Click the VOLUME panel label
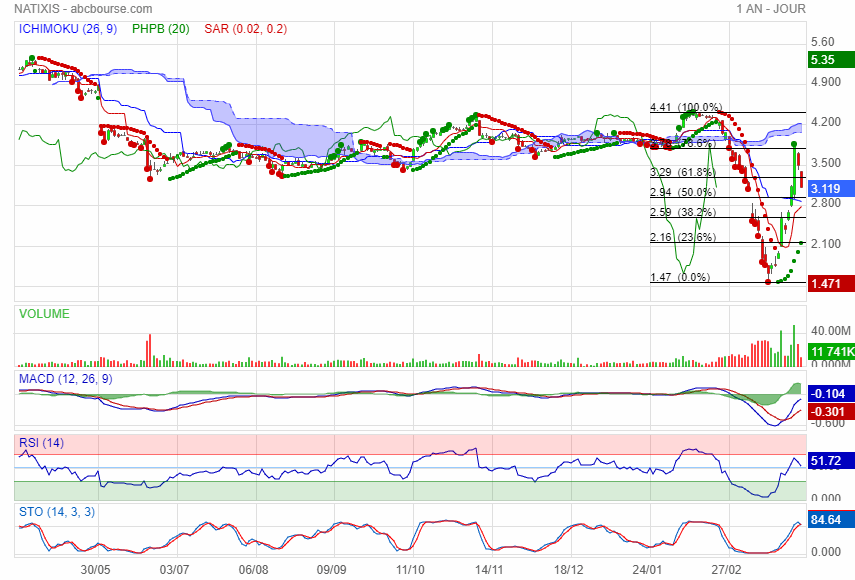This screenshot has height=580, width=855. click(44, 314)
